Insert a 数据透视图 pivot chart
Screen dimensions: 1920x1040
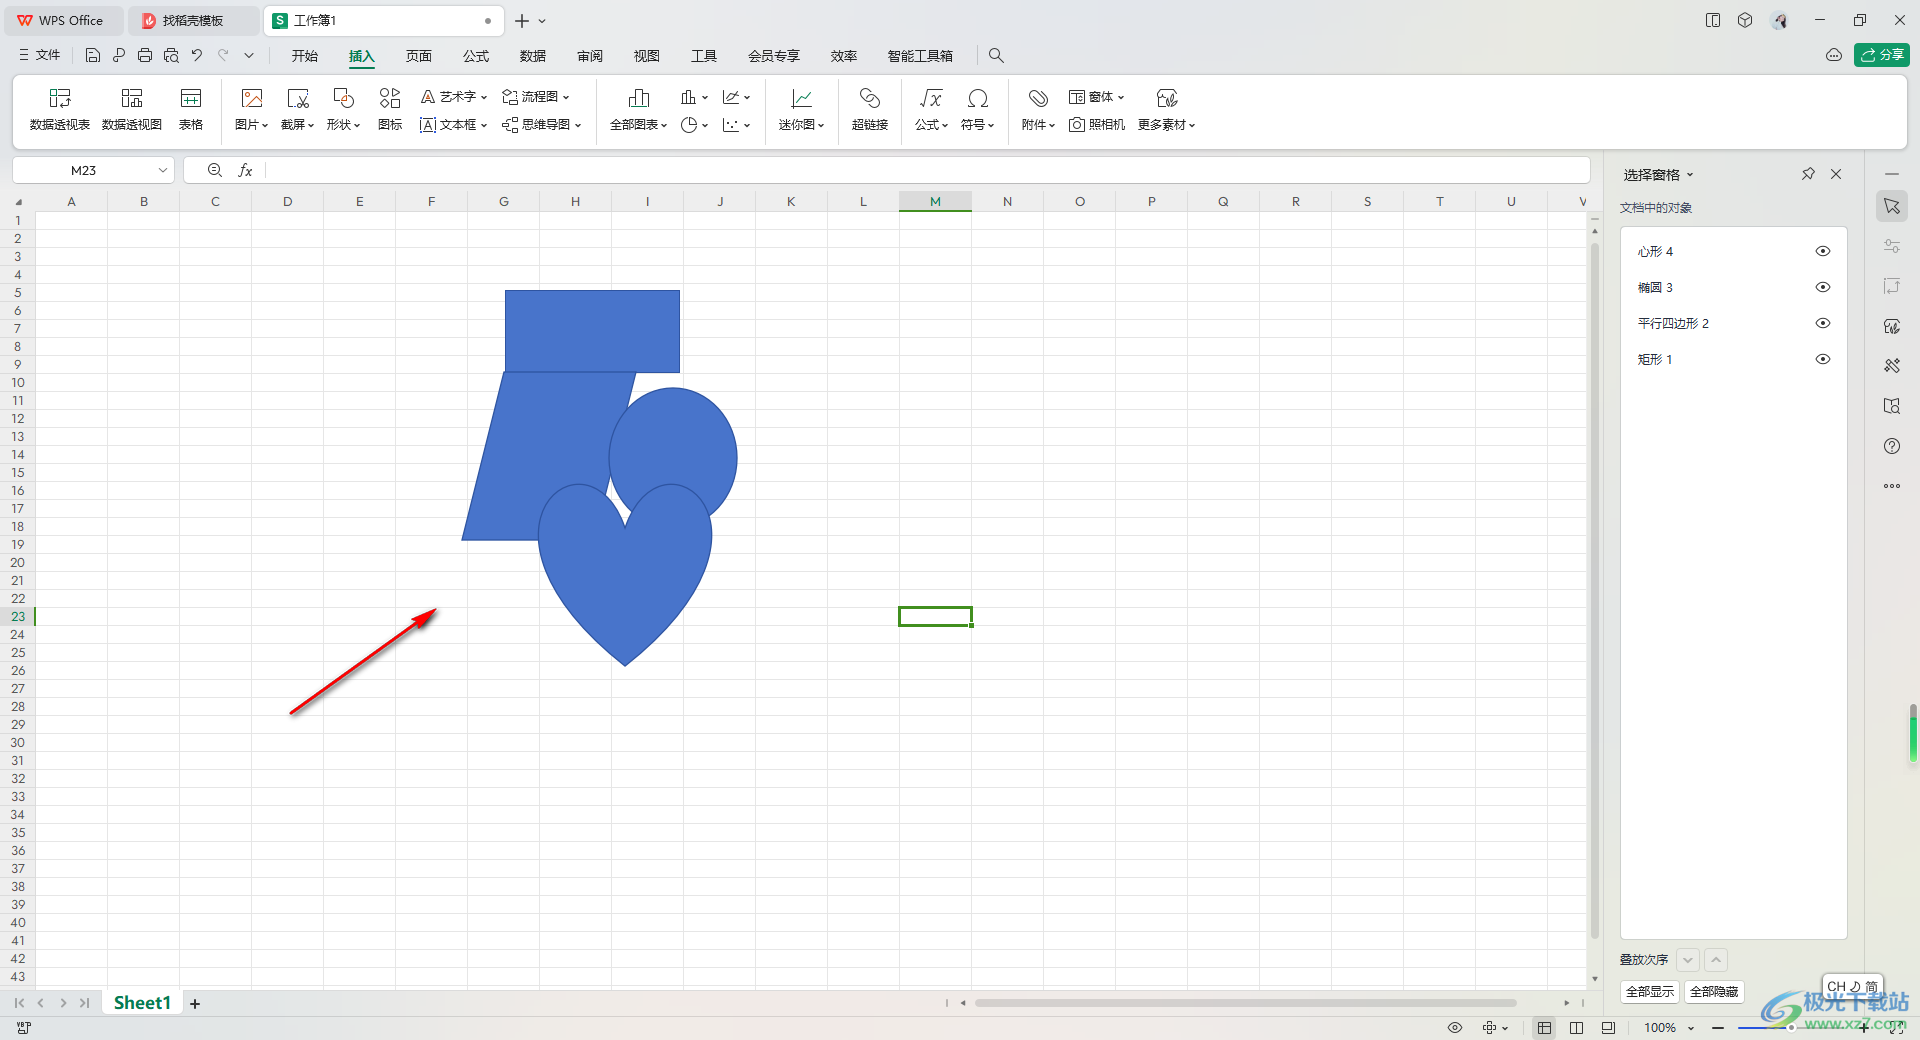click(x=132, y=110)
